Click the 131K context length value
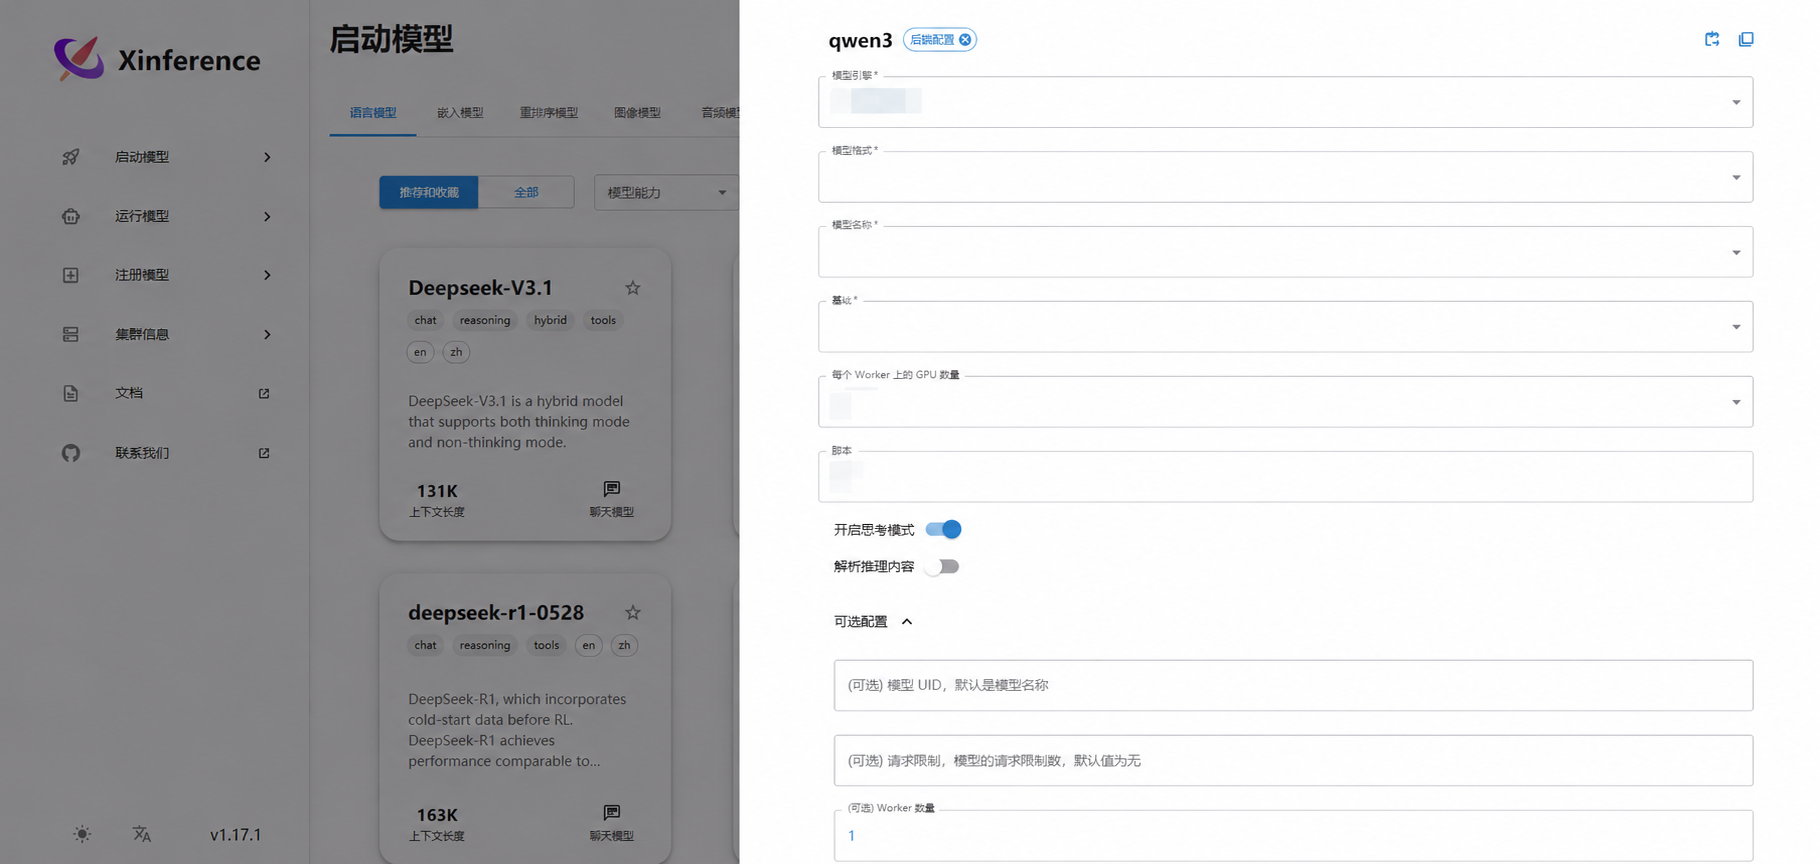The width and height of the screenshot is (1820, 864). point(437,491)
